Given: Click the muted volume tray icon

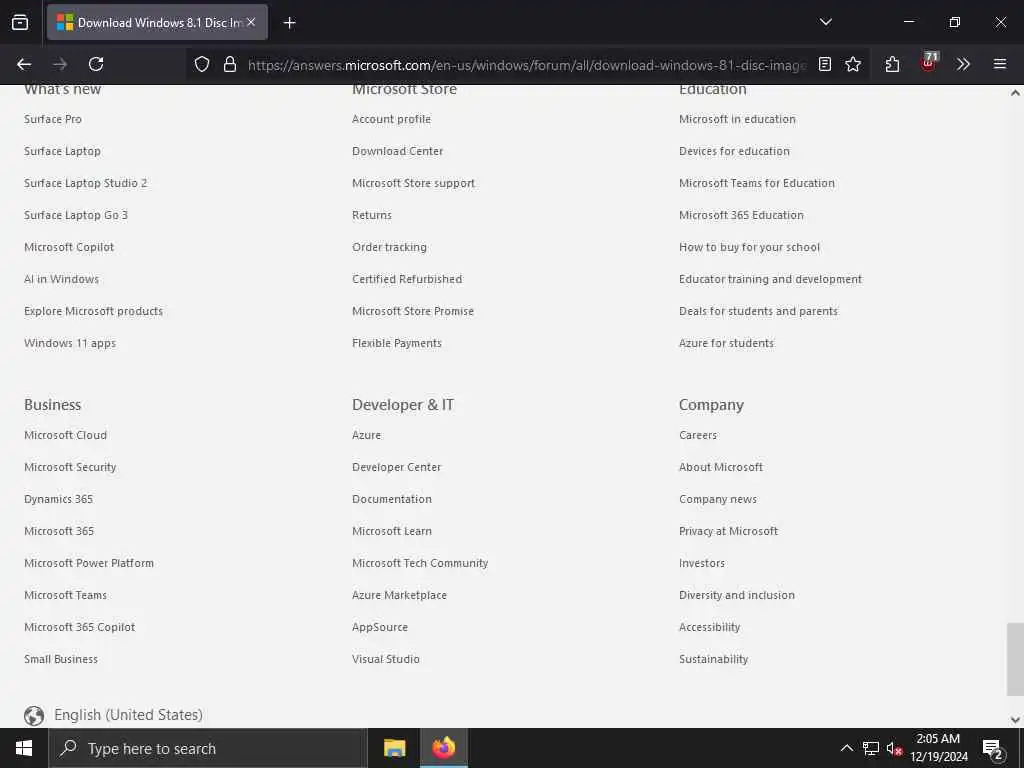Looking at the screenshot, I should coord(894,748).
